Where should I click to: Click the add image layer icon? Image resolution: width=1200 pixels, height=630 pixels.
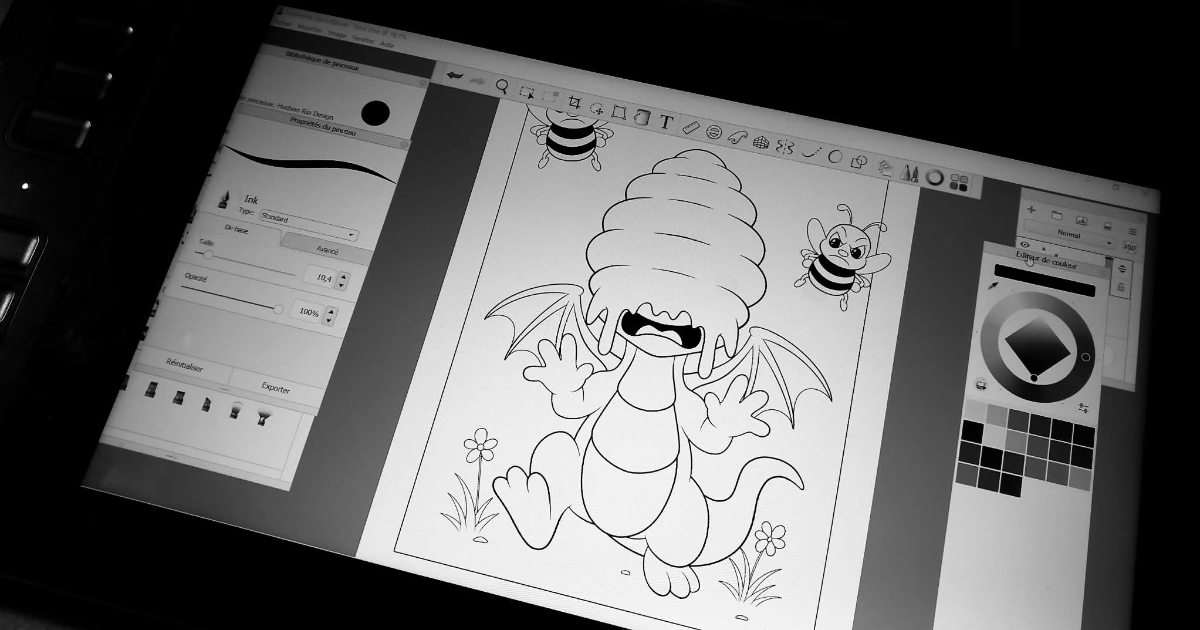pos(1080,219)
